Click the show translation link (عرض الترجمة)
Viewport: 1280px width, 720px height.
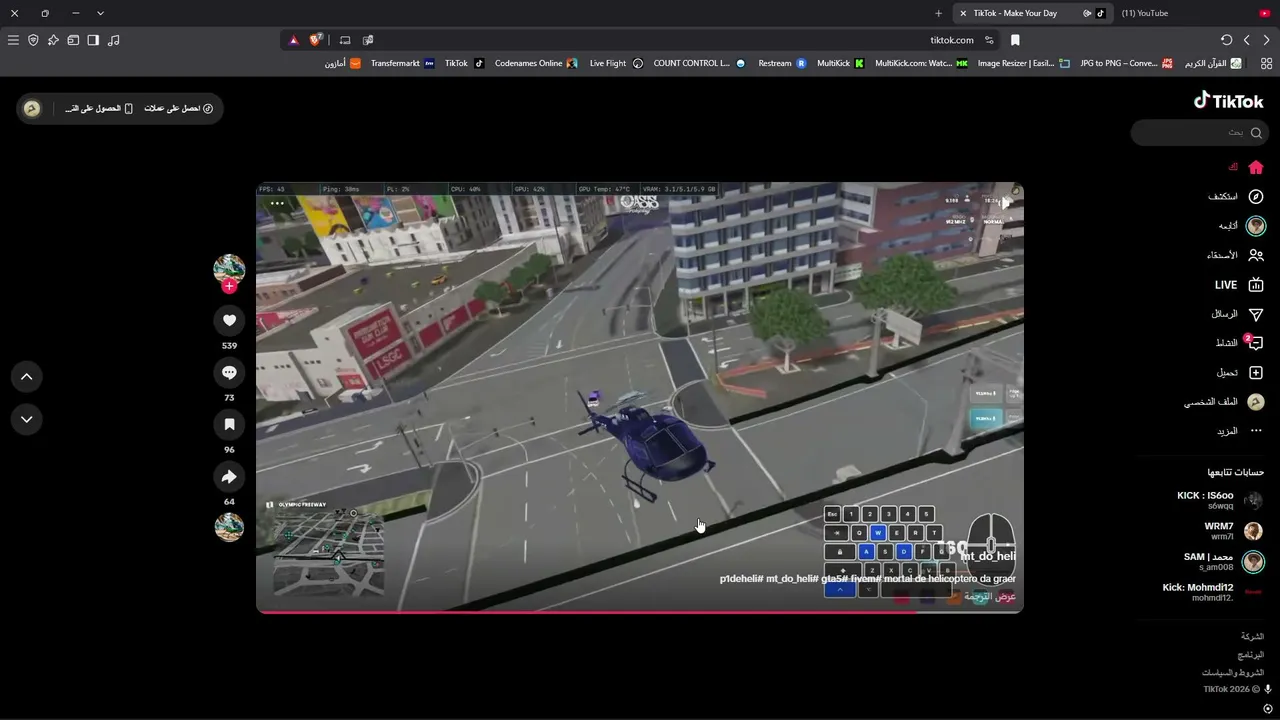coord(991,597)
